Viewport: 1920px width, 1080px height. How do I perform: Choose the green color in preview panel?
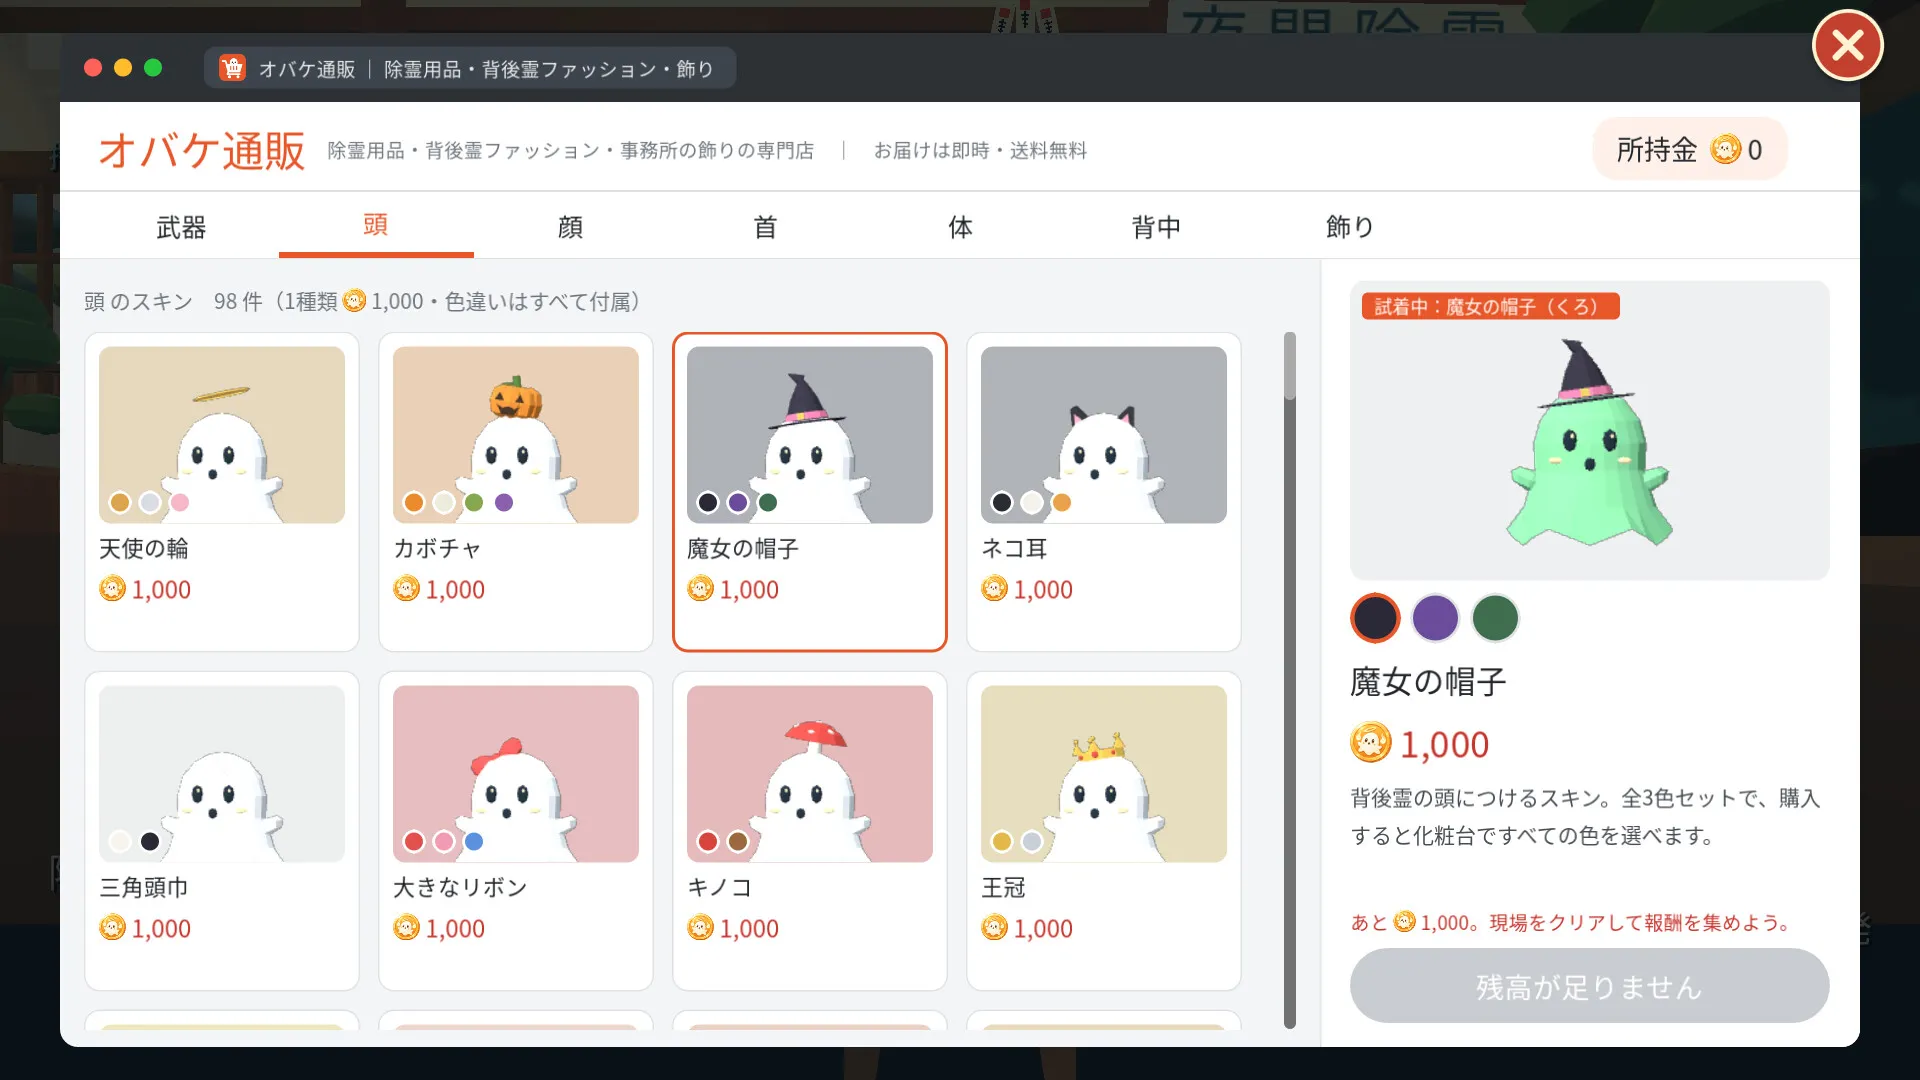coord(1495,618)
